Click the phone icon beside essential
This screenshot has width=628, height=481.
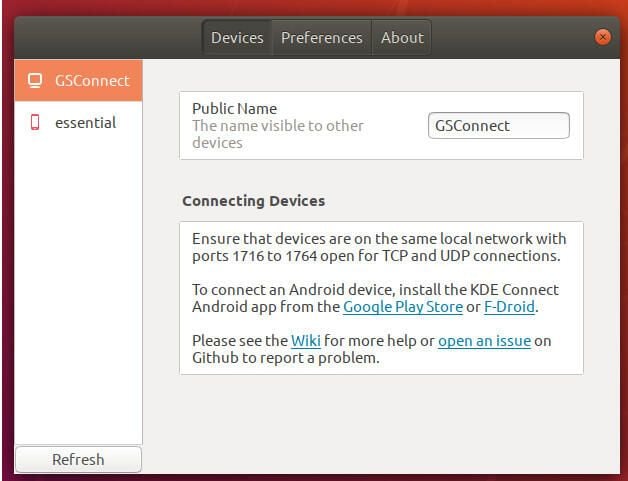(x=35, y=122)
